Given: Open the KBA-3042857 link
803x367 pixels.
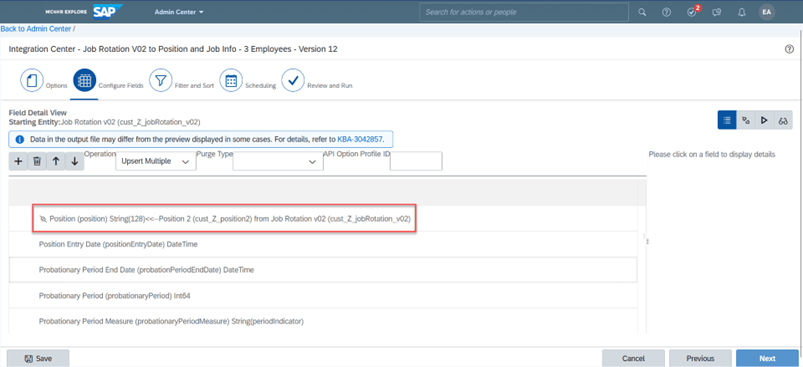Looking at the screenshot, I should tap(360, 139).
